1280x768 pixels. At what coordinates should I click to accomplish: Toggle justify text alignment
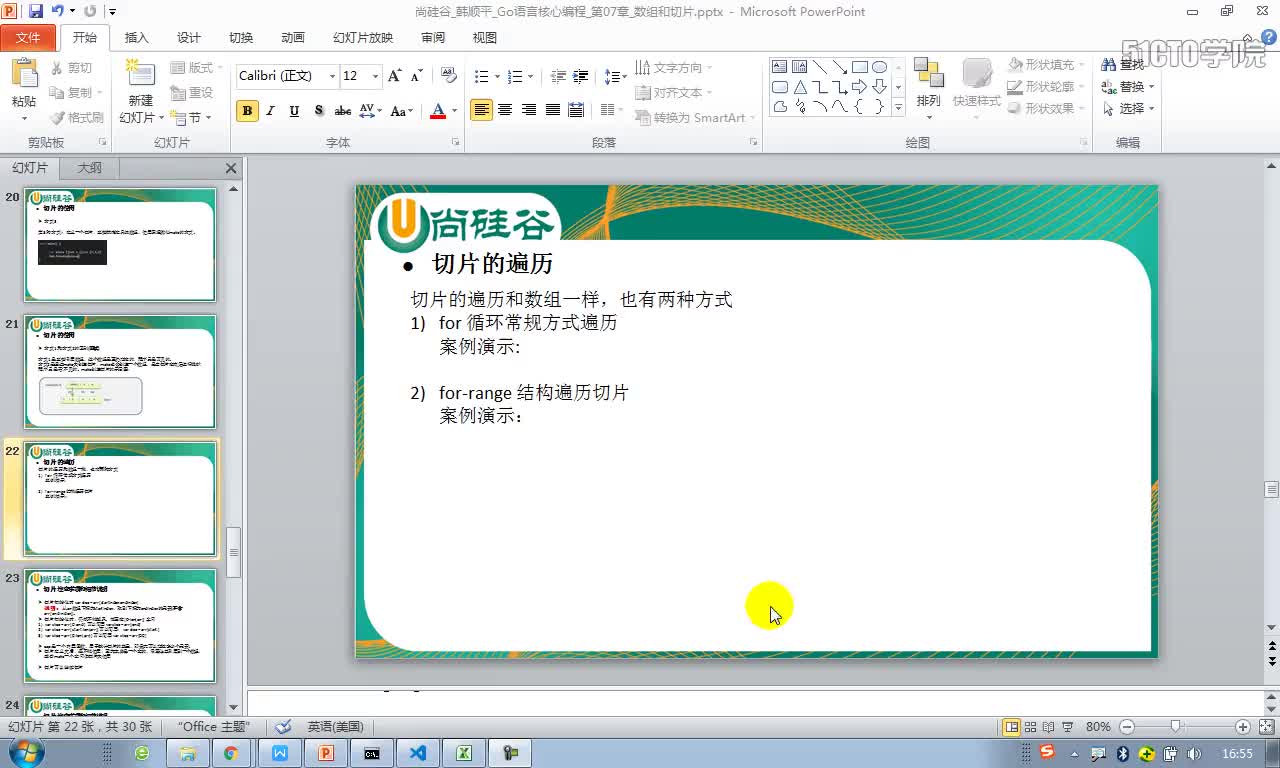pyautogui.click(x=552, y=110)
